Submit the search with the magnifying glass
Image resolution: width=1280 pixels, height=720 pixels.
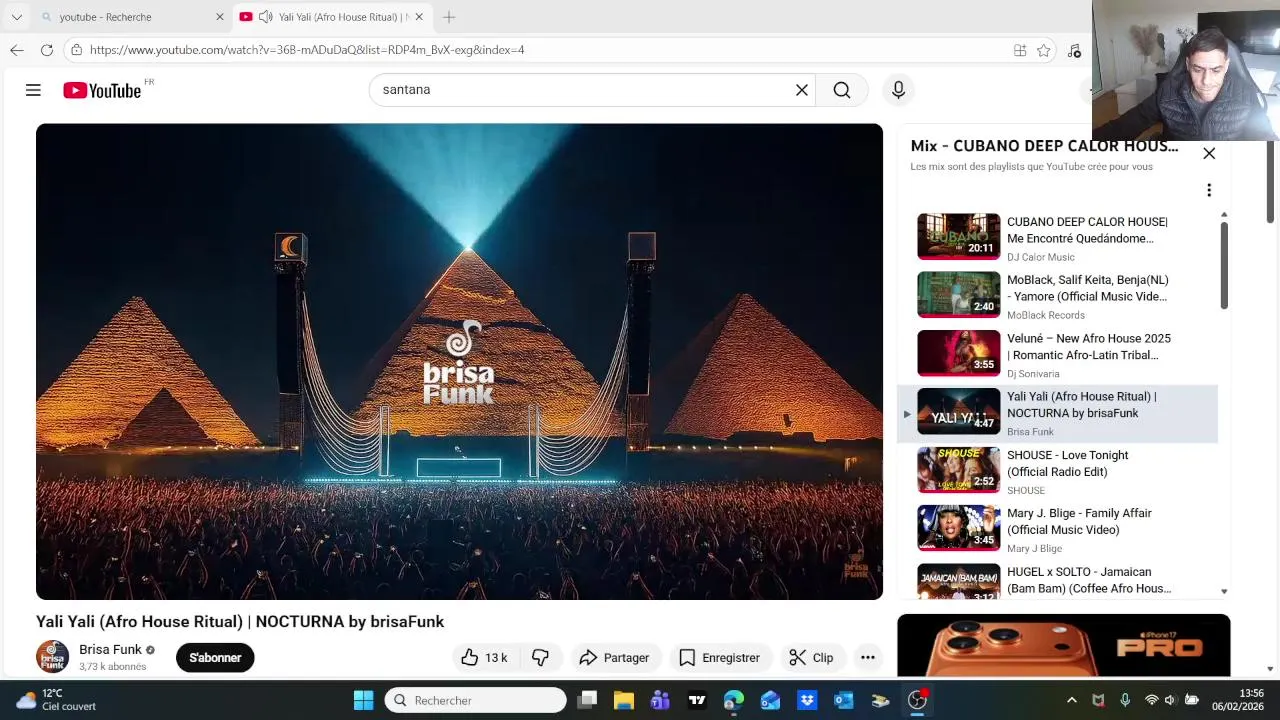tap(842, 90)
